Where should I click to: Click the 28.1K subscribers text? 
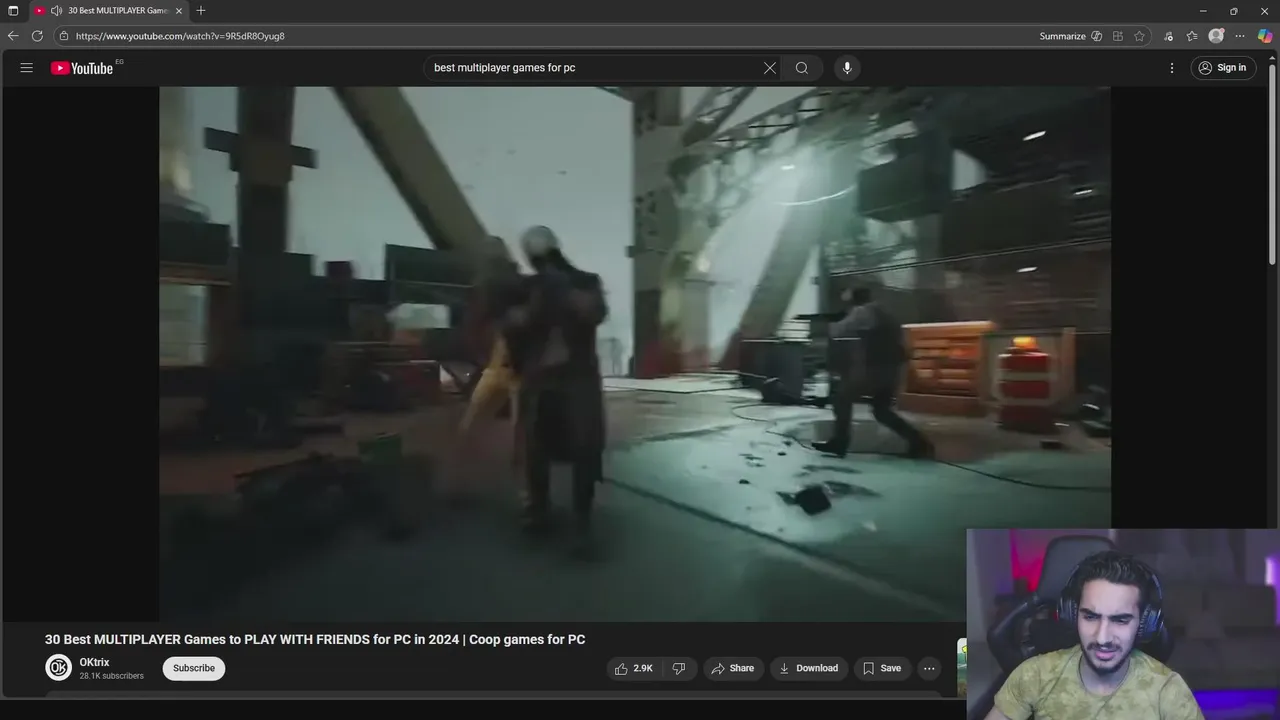[x=112, y=676]
